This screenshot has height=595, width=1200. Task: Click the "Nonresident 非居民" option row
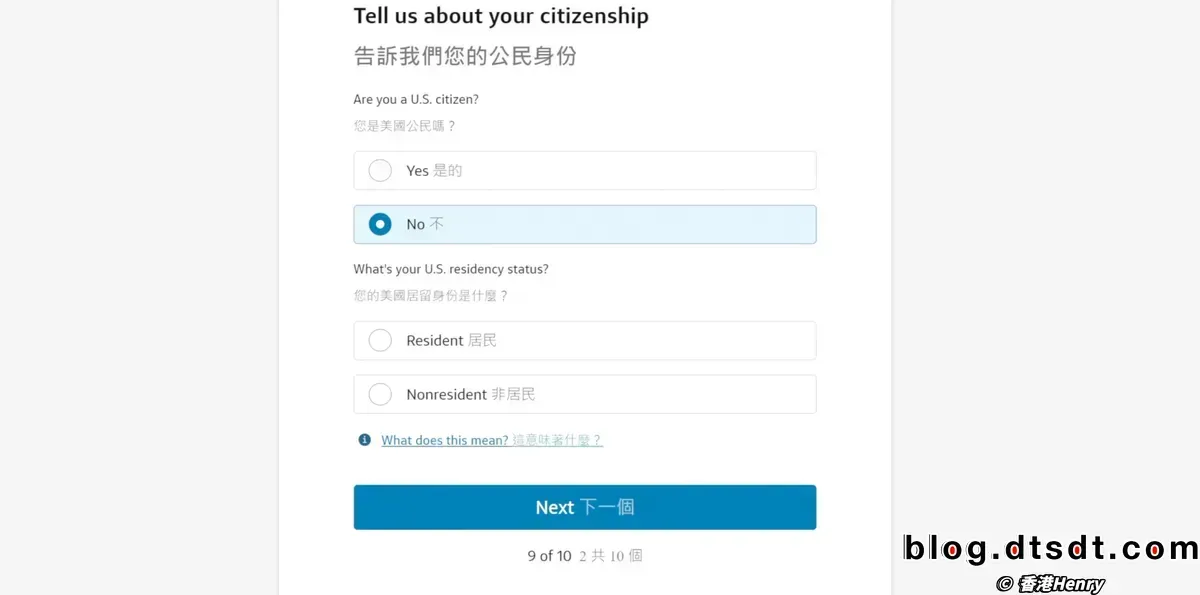coord(585,394)
